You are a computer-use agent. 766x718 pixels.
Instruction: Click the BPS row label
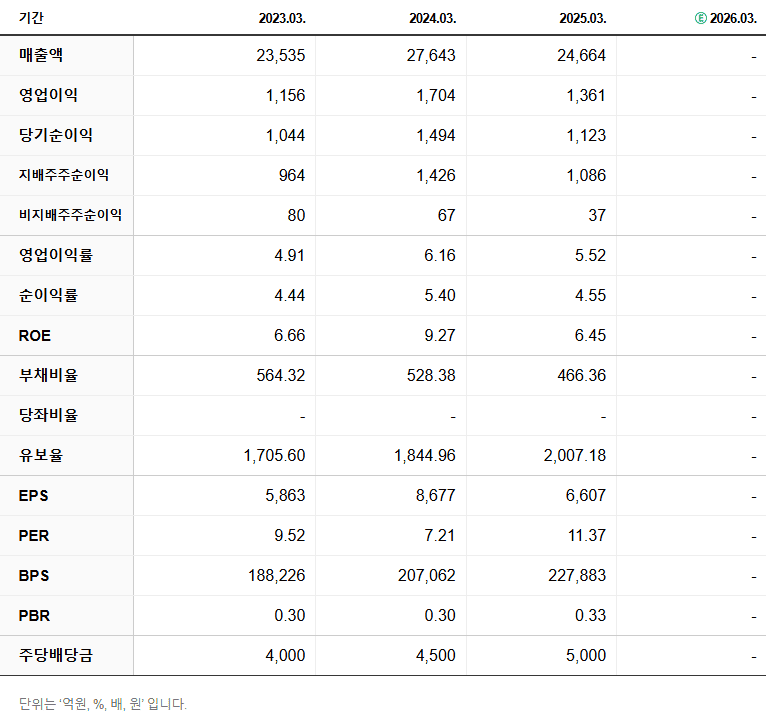click(x=34, y=576)
